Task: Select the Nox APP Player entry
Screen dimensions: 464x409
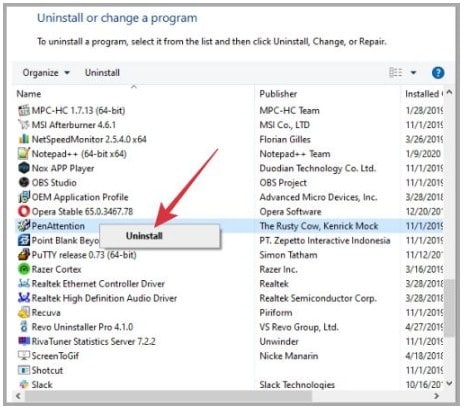Action: (x=63, y=168)
